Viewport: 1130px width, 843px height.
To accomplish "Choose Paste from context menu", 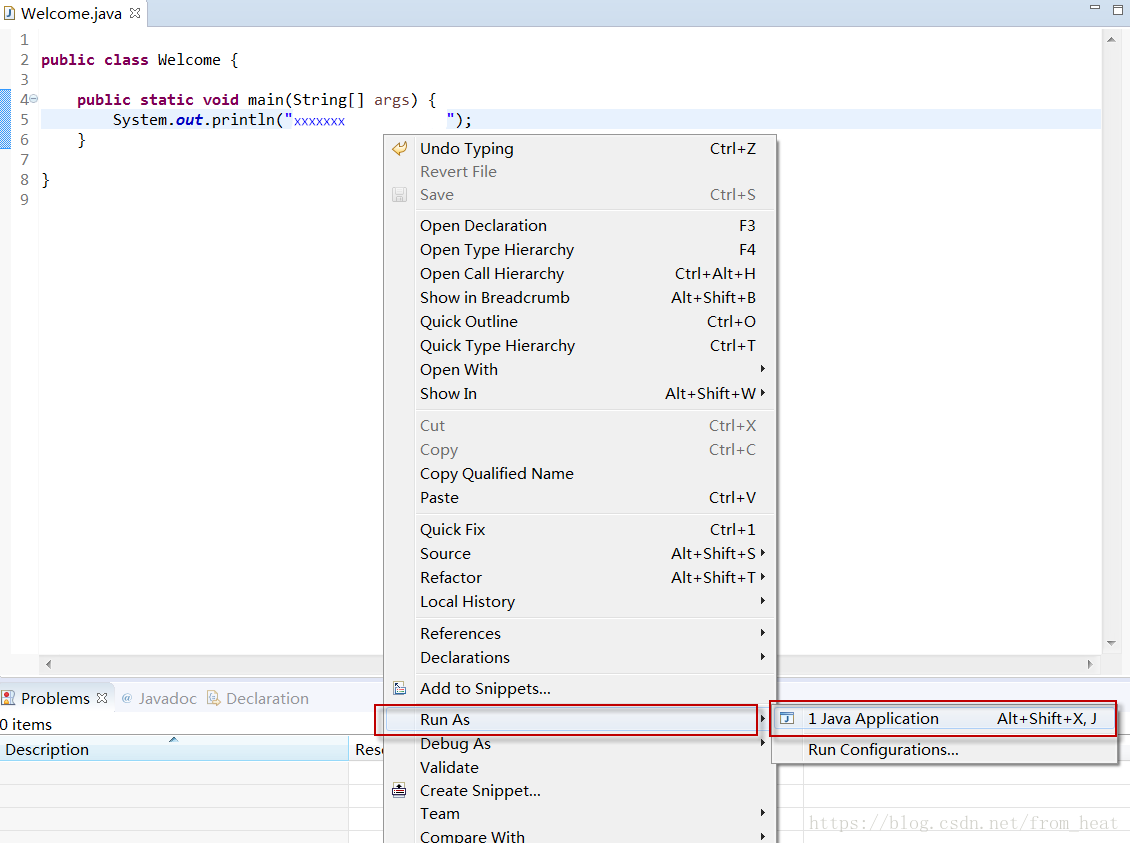I will (x=582, y=498).
